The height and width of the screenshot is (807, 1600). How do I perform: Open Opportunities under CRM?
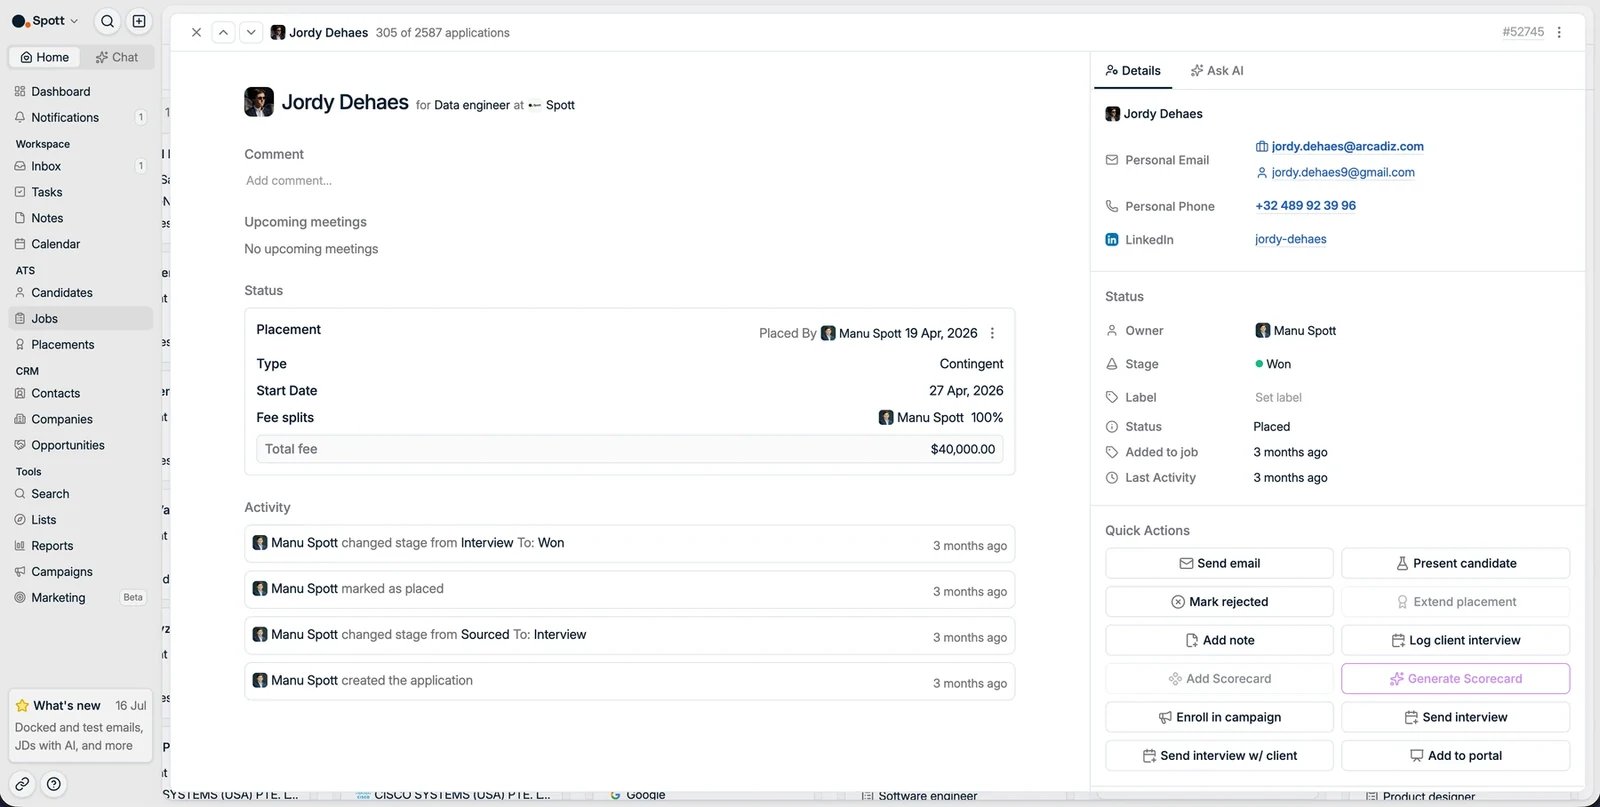pos(81,446)
